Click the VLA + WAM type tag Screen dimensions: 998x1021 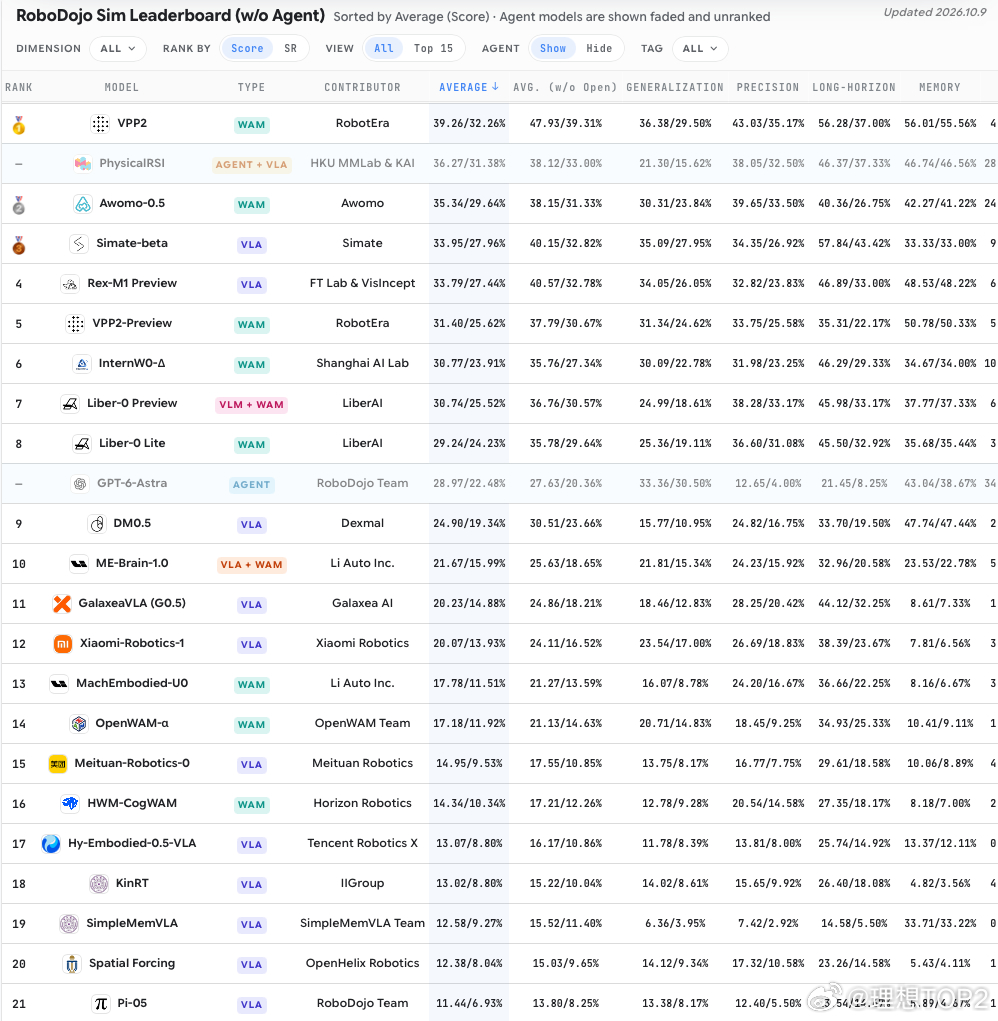click(251, 565)
